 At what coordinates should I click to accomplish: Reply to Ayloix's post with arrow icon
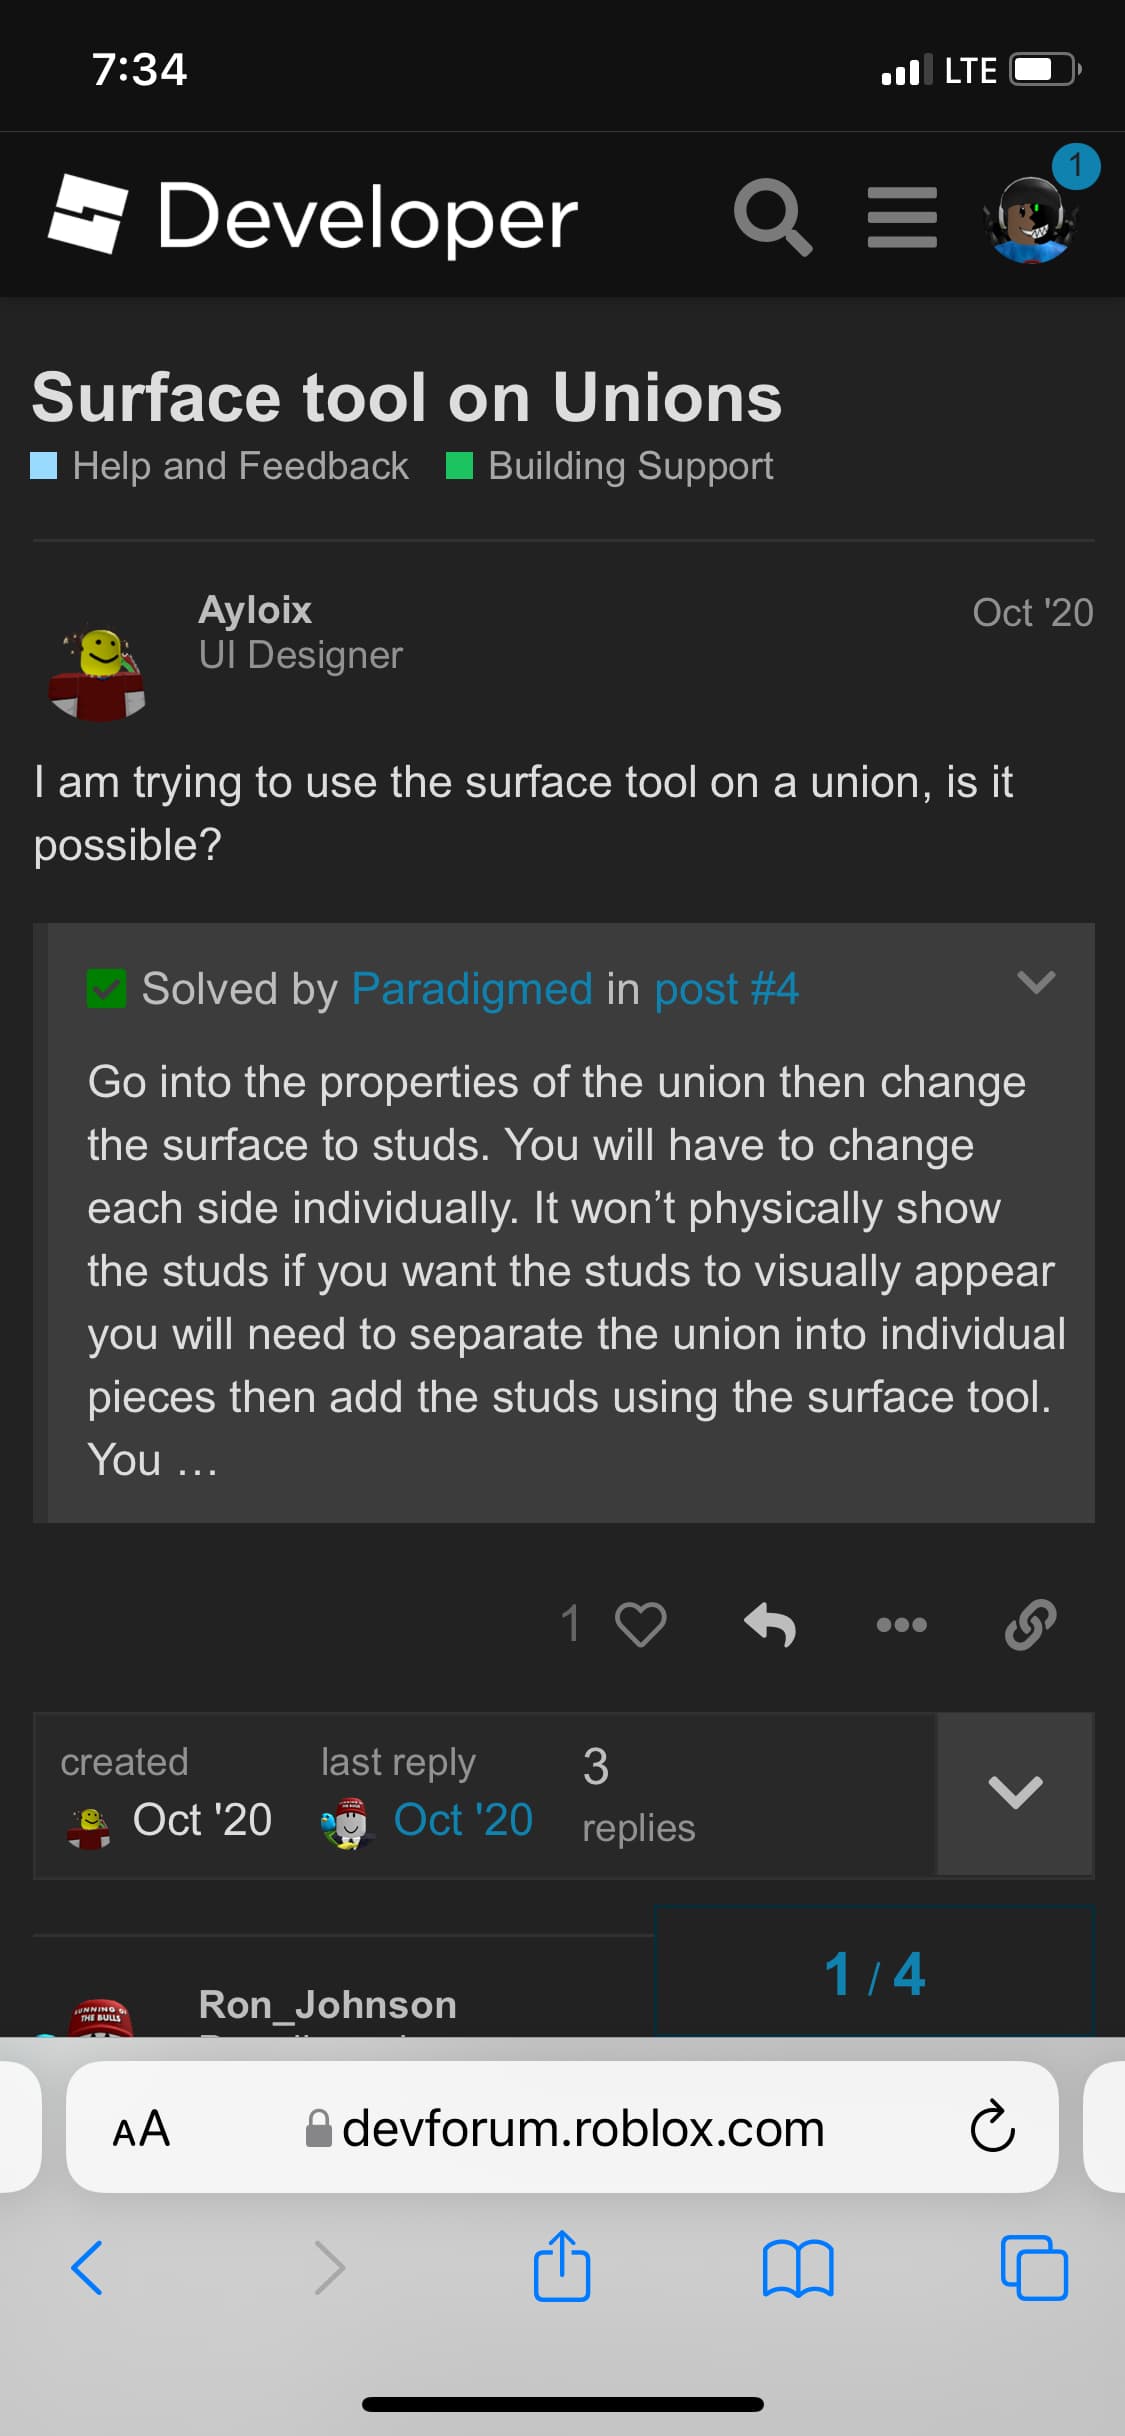[770, 1624]
